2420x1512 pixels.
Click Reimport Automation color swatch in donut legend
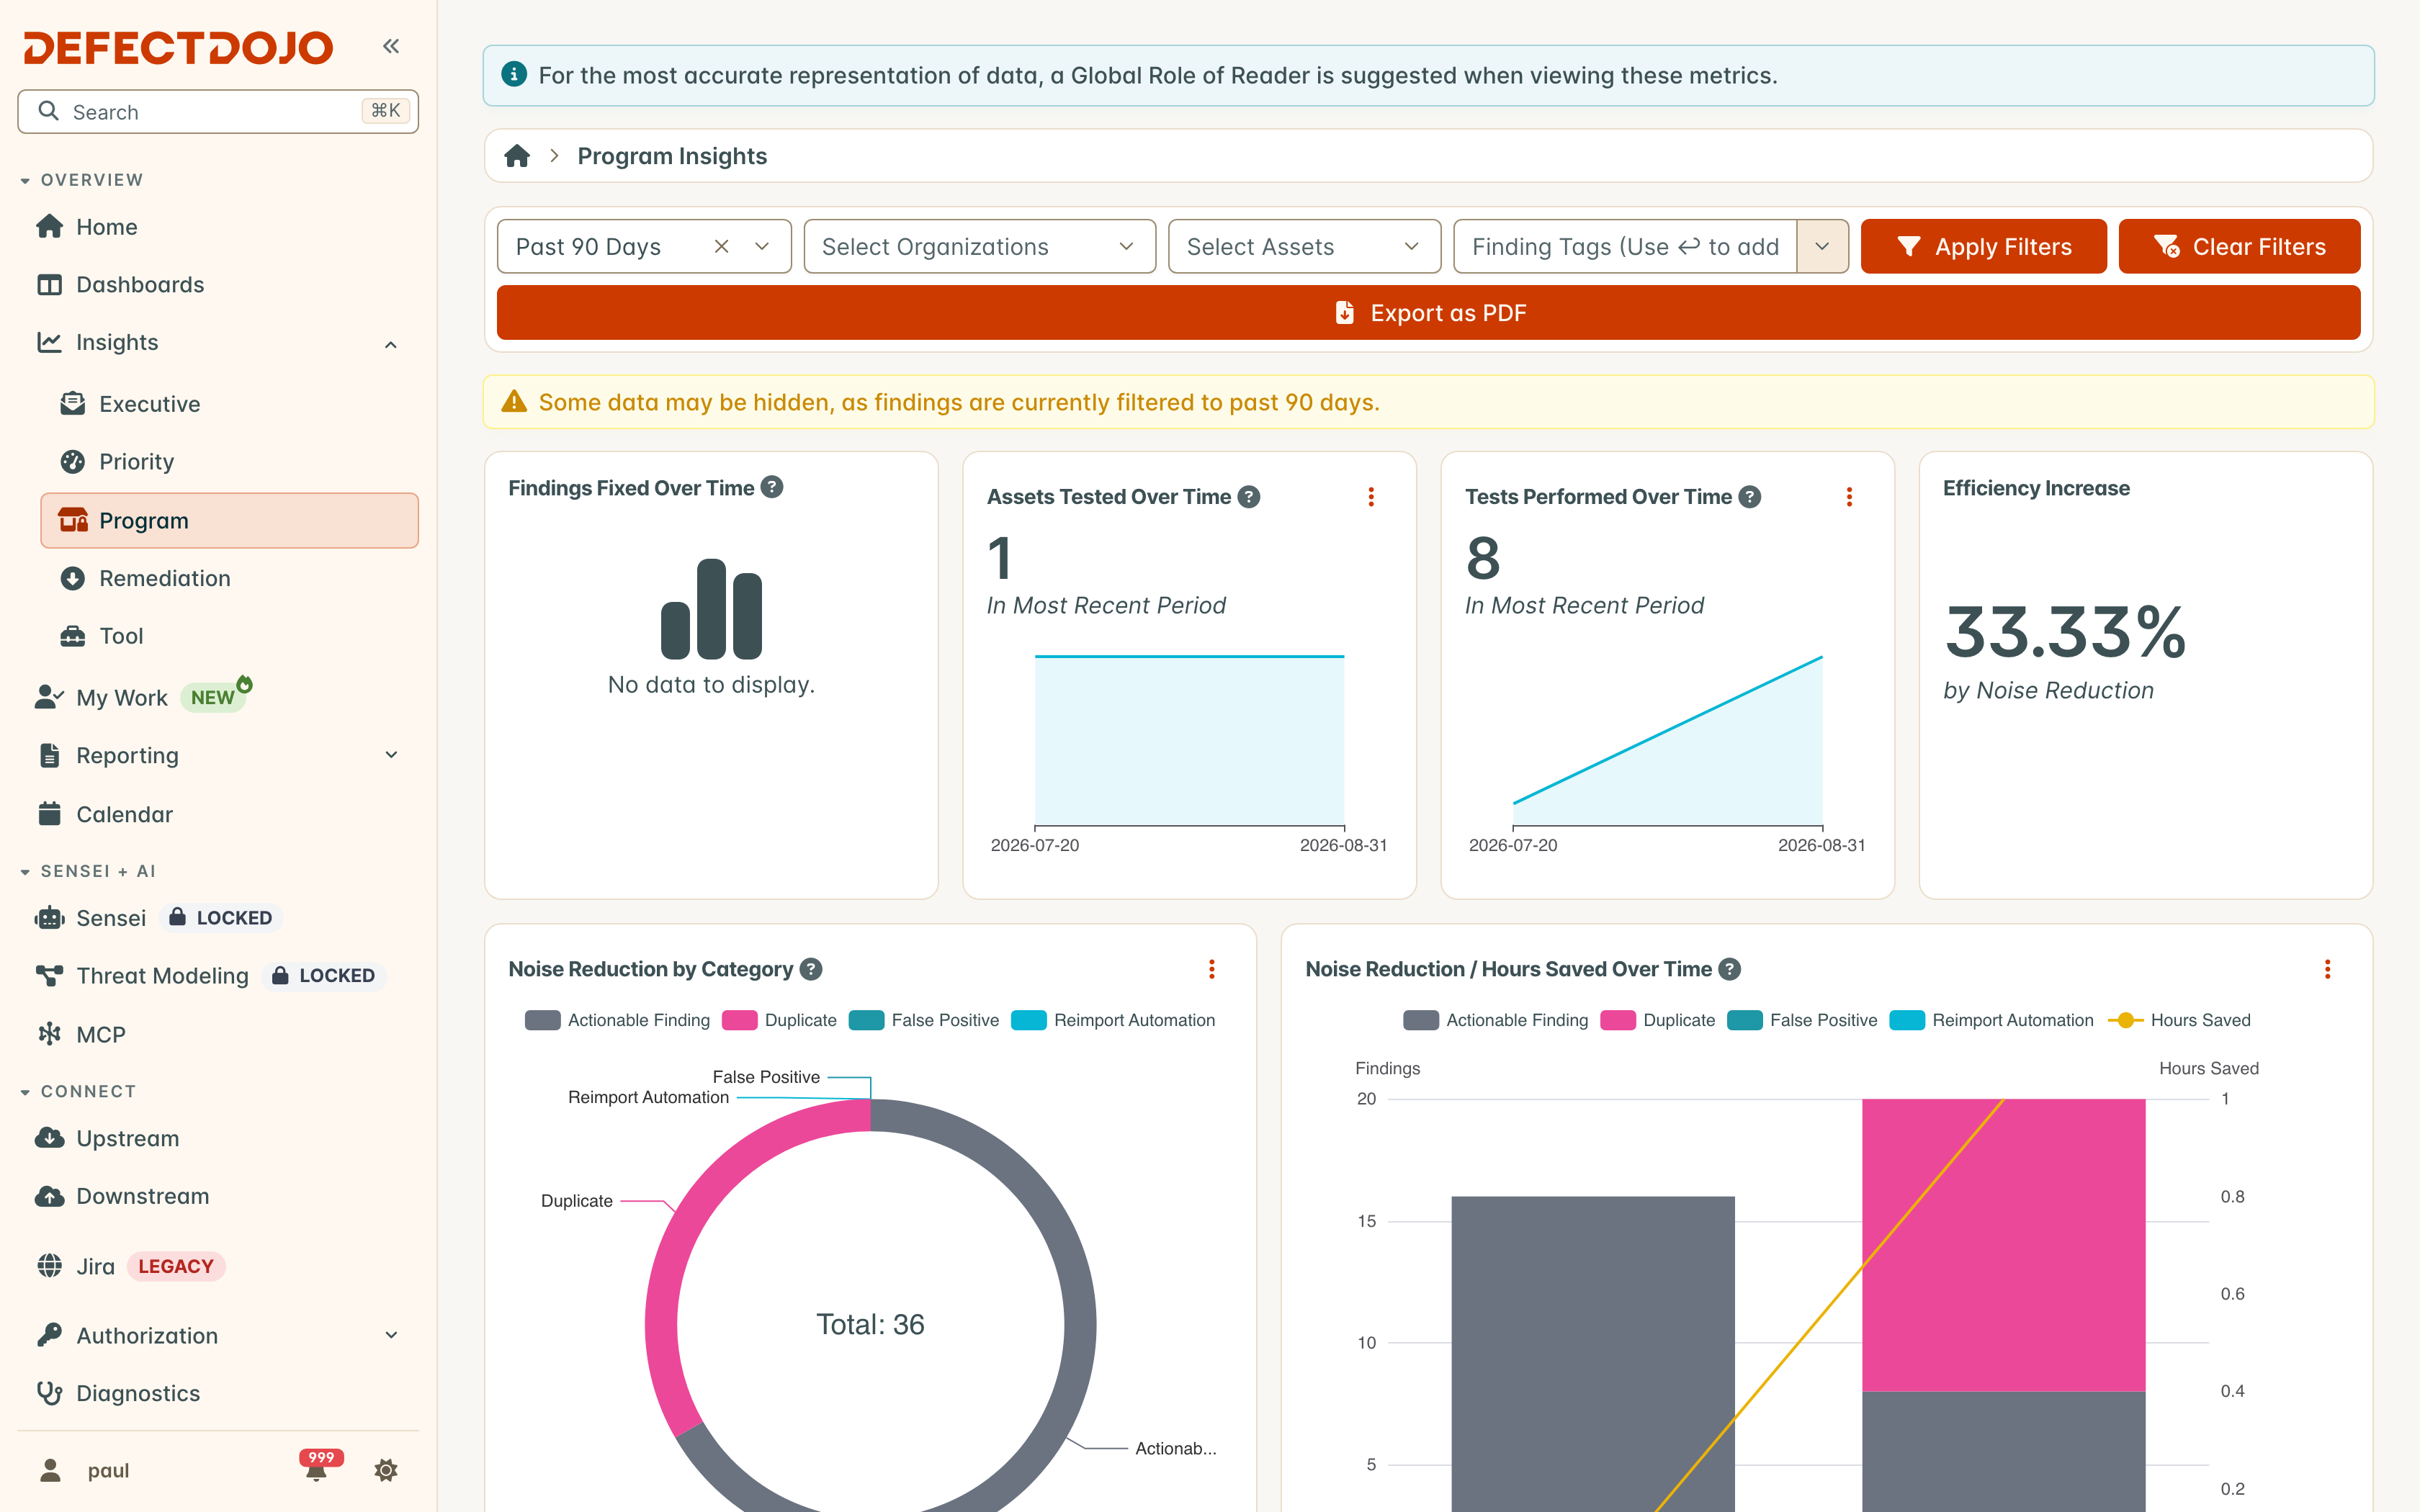pyautogui.click(x=1028, y=1020)
